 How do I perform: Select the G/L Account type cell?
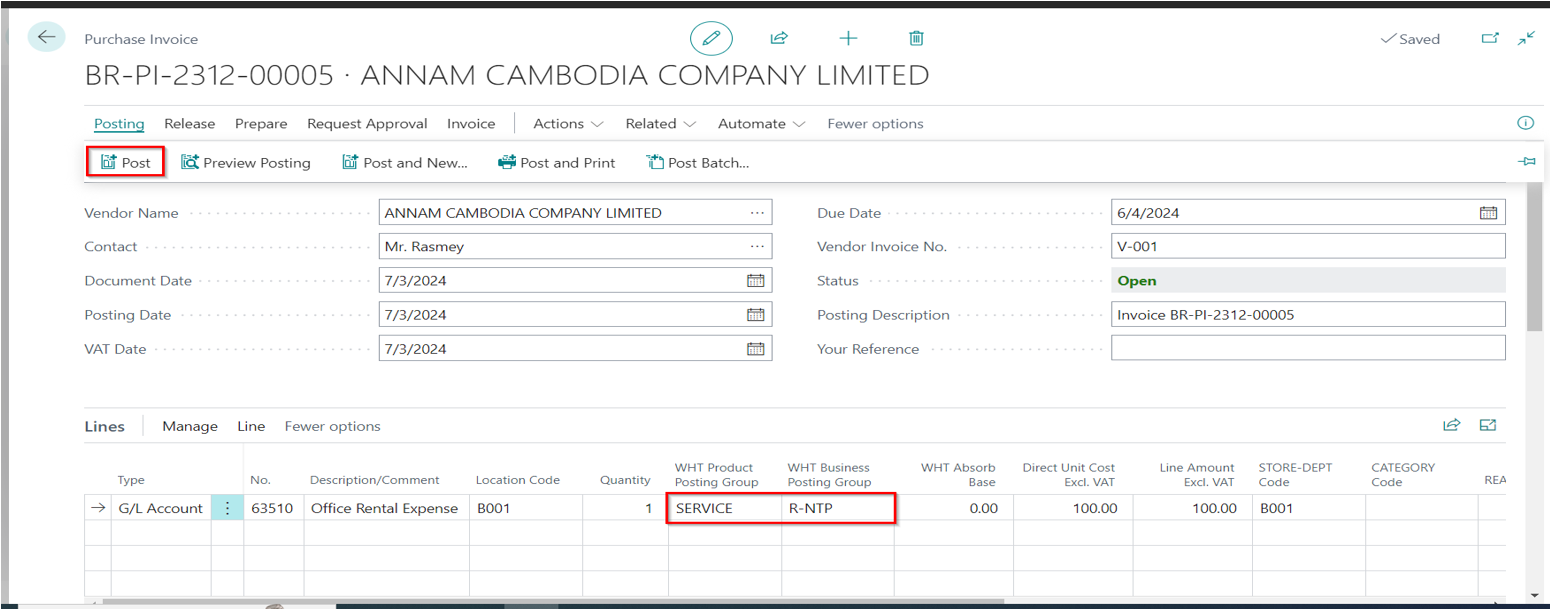(160, 508)
